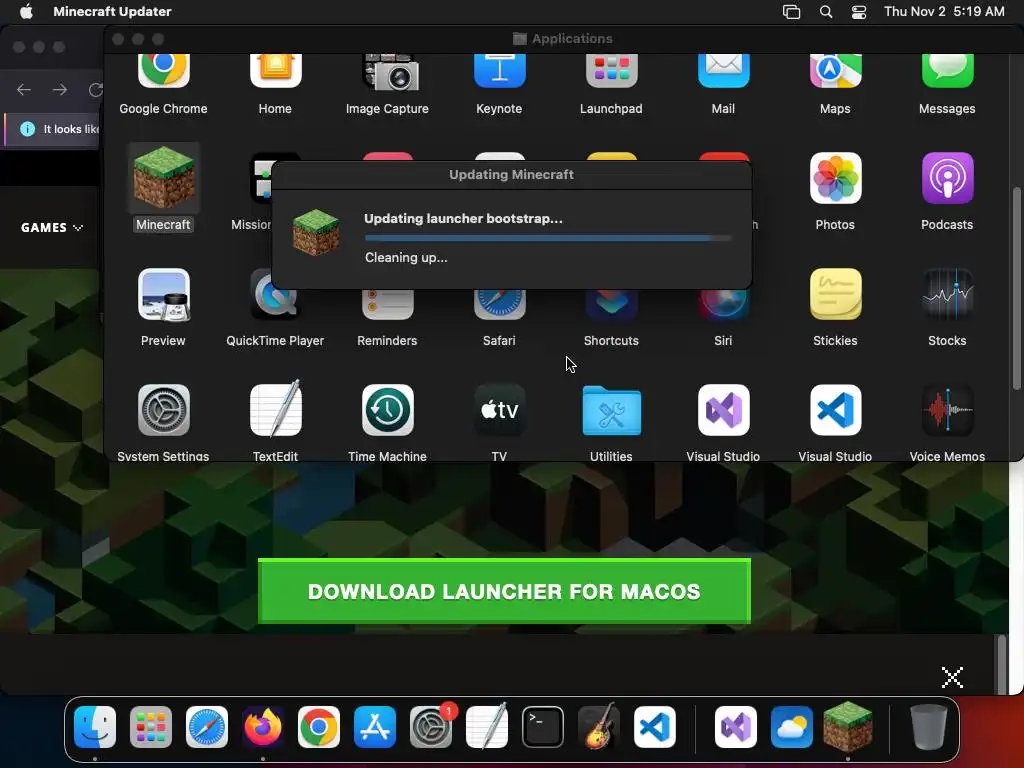The width and height of the screenshot is (1024, 768).
Task: Open GarageBand from the Dock
Action: [599, 726]
